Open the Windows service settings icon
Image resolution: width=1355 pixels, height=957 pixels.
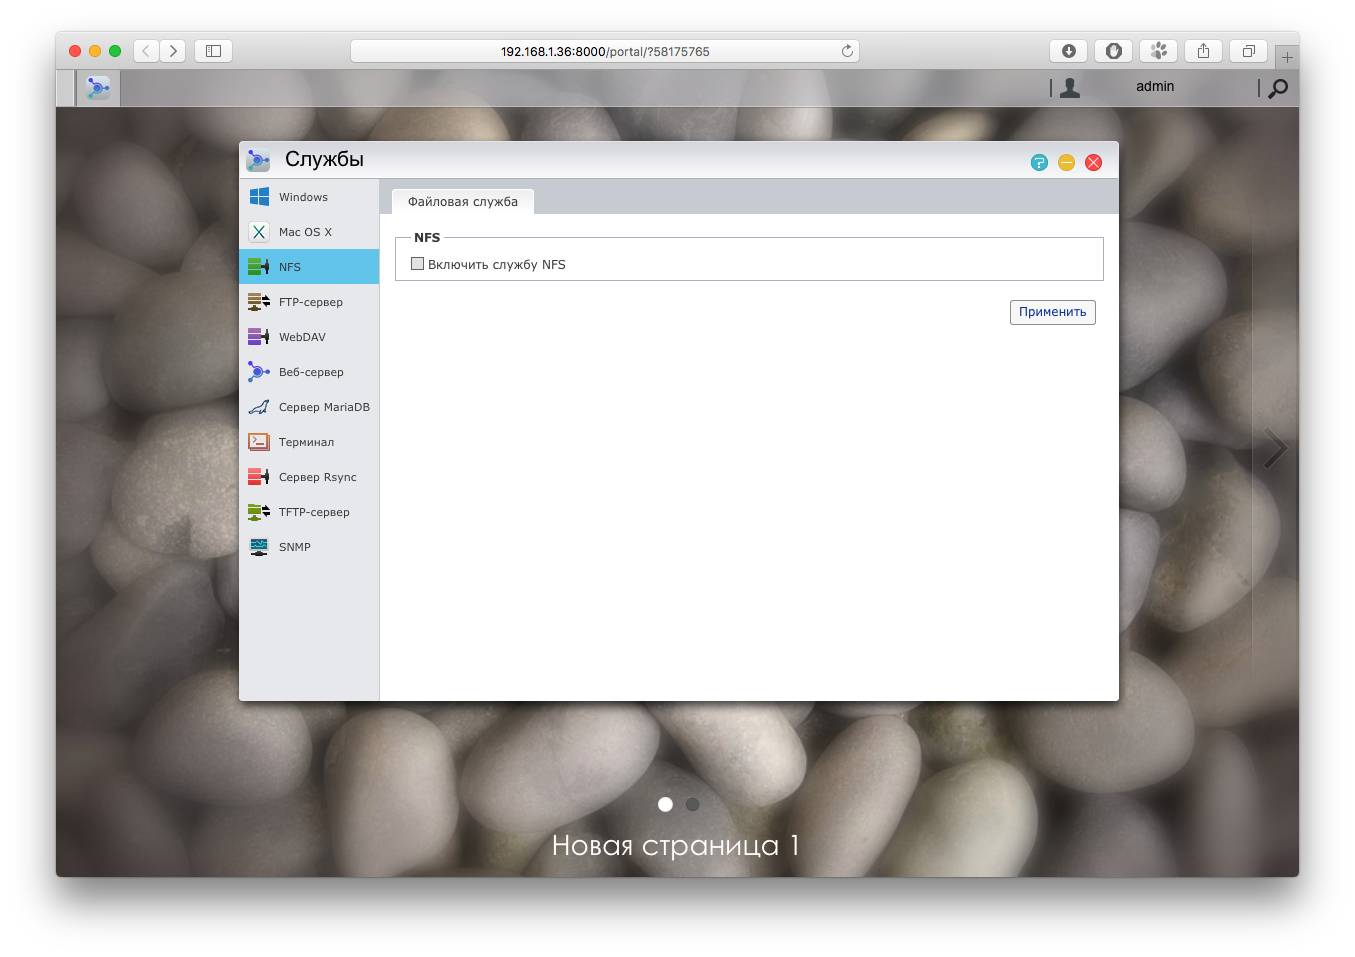(259, 197)
